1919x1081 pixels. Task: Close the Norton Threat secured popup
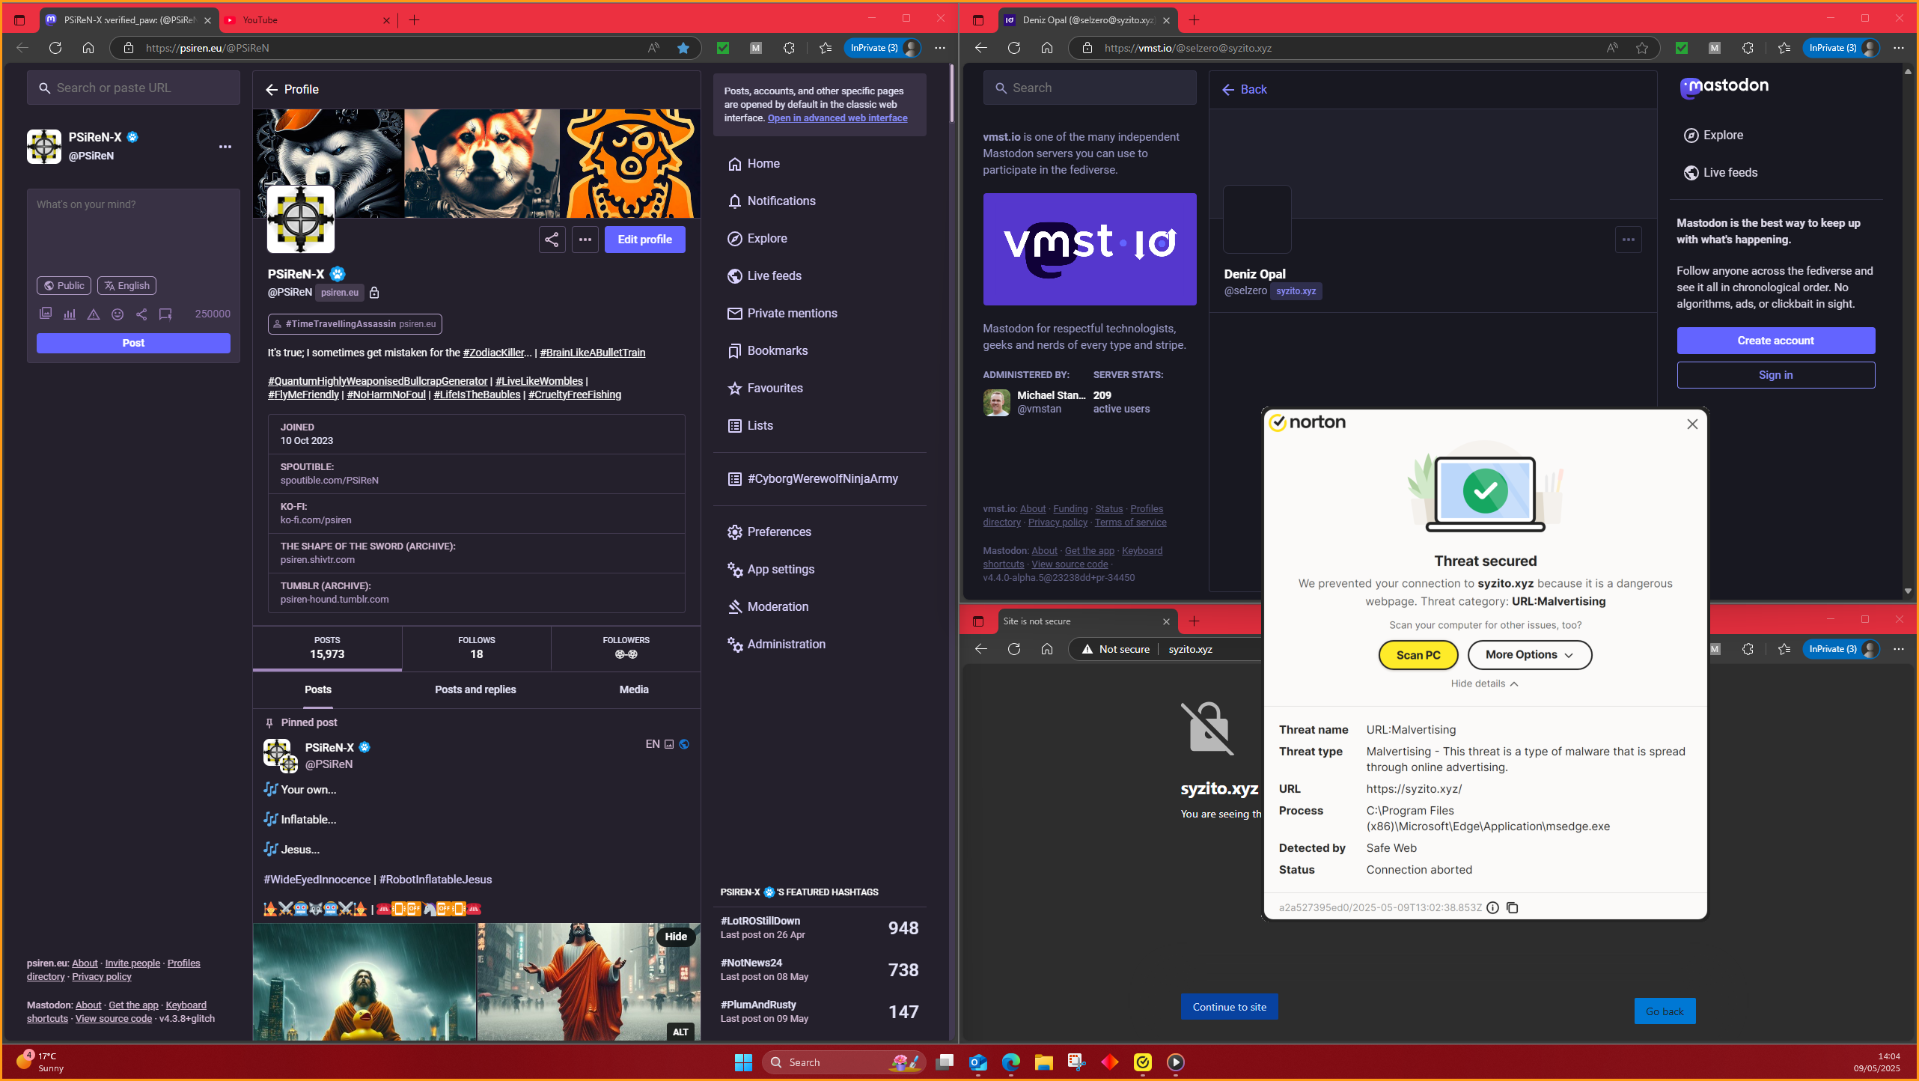click(x=1692, y=424)
